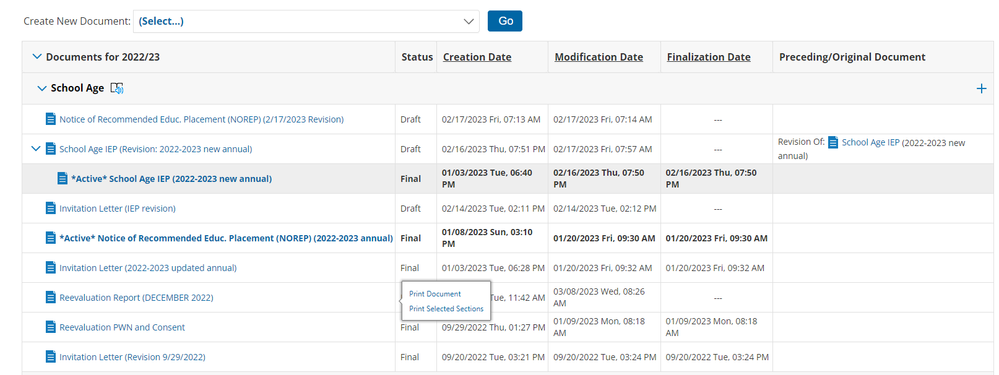The image size is (999, 375).
Task: Open Invitation Letter (Revision 9/29/2022)
Action: click(133, 357)
